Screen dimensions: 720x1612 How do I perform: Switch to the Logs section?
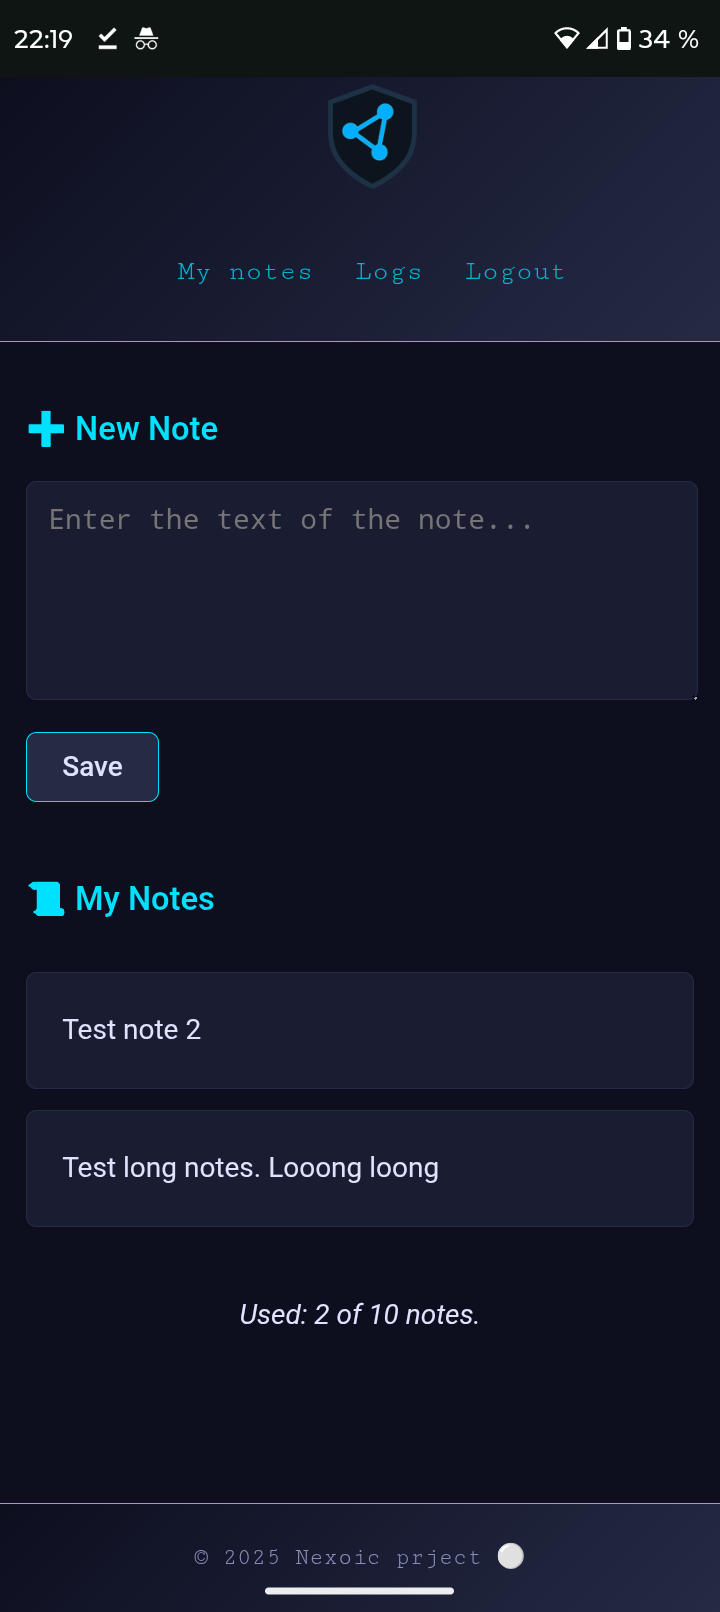(x=389, y=271)
